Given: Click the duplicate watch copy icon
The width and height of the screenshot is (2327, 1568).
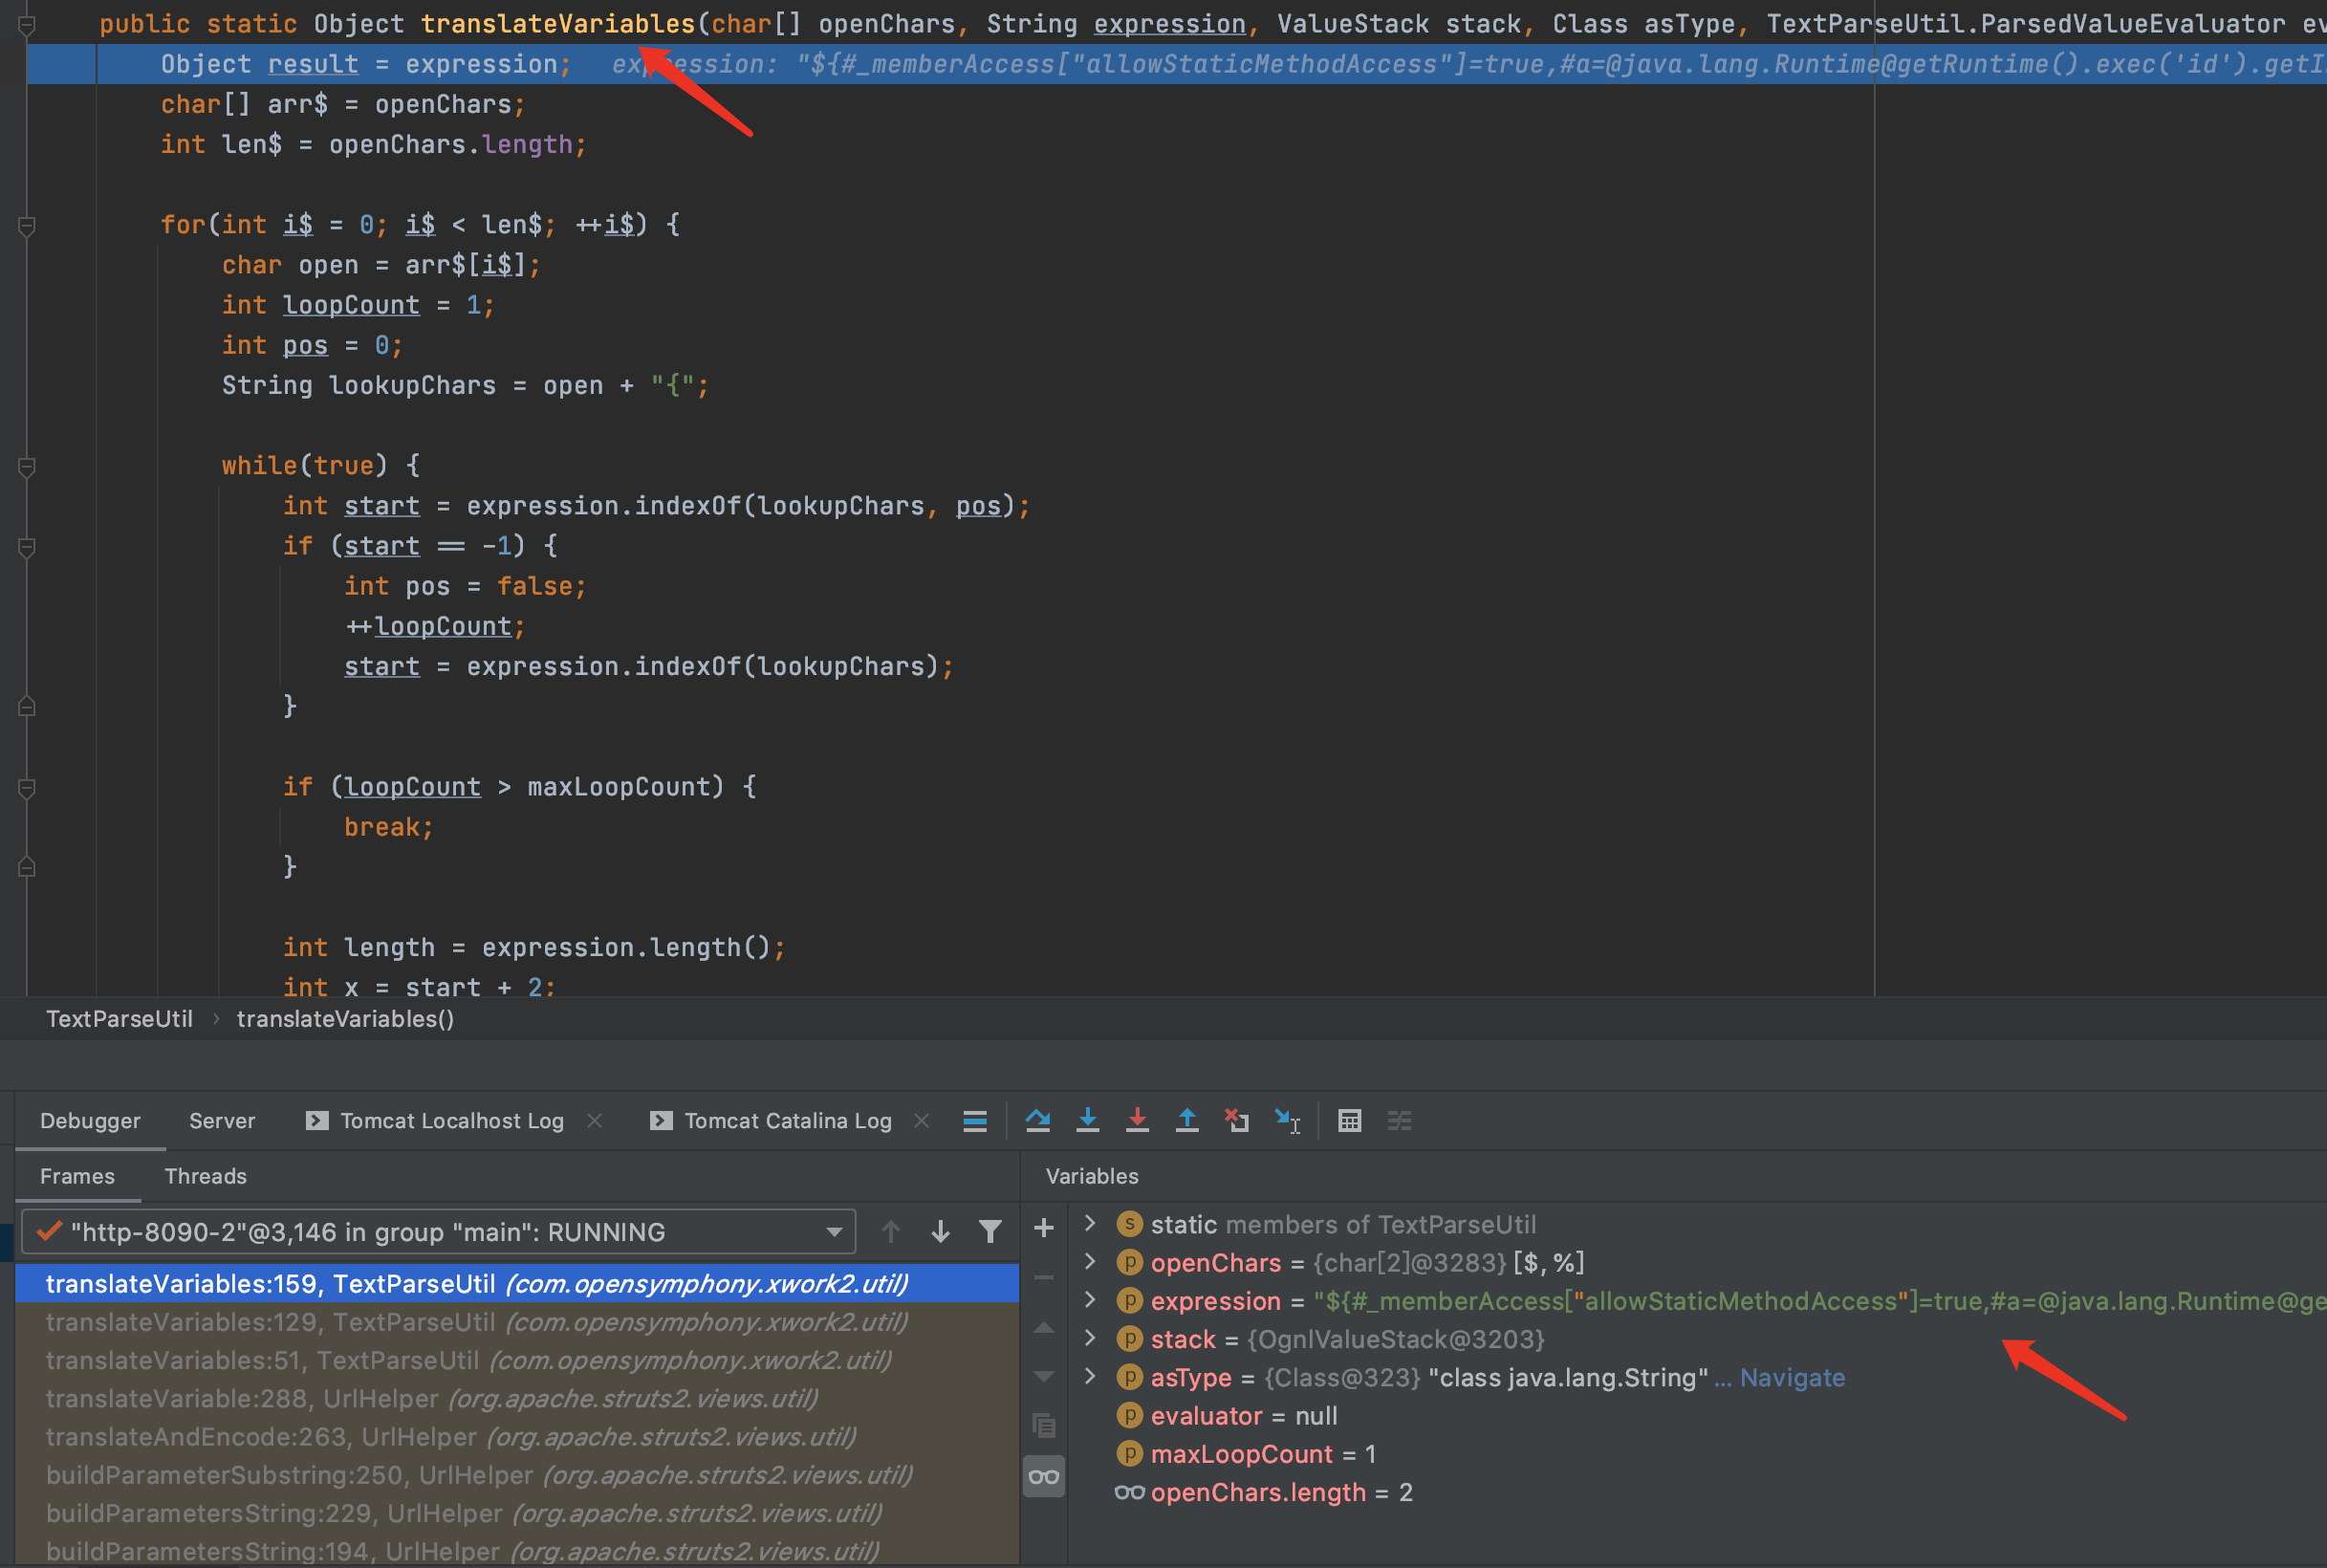Looking at the screenshot, I should tap(1043, 1425).
